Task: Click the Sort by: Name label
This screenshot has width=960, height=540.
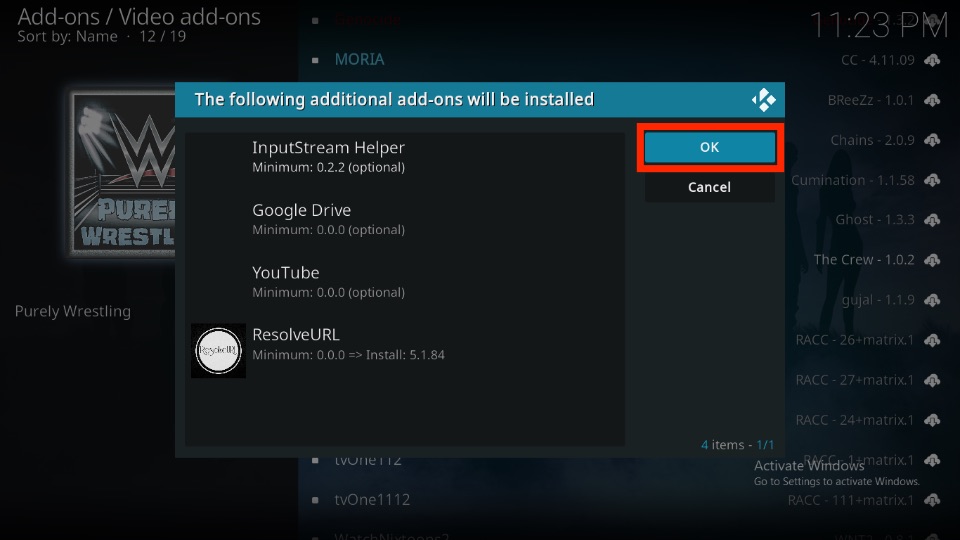Action: coord(67,37)
